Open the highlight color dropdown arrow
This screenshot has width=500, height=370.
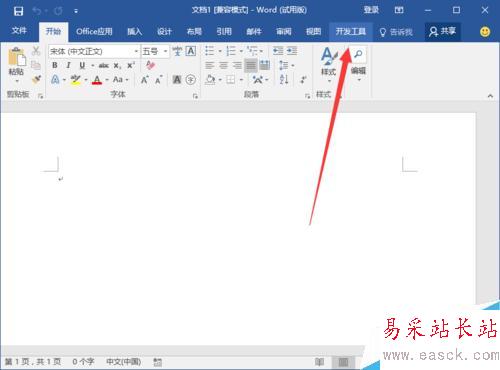pyautogui.click(x=86, y=80)
